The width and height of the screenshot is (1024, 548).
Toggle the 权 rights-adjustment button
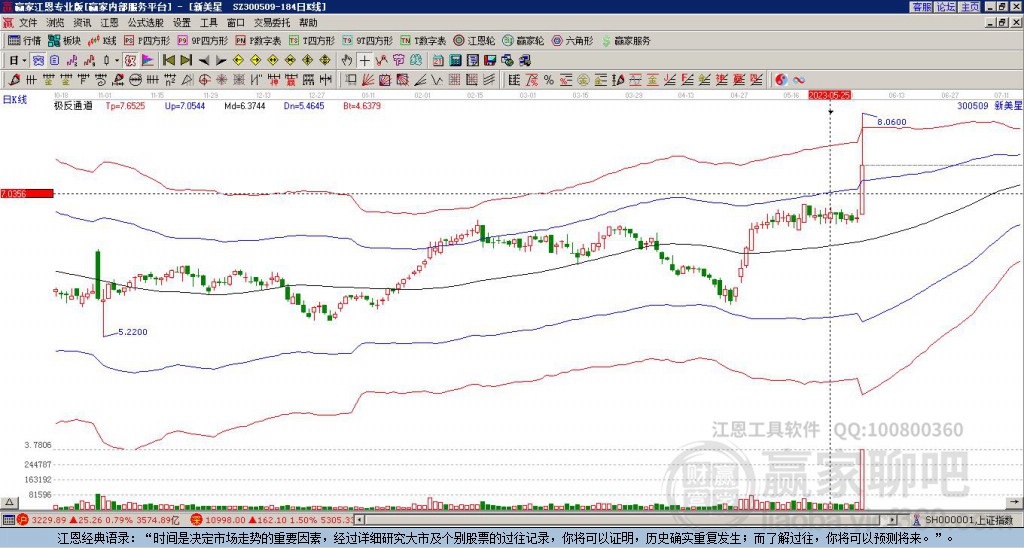coord(131,60)
